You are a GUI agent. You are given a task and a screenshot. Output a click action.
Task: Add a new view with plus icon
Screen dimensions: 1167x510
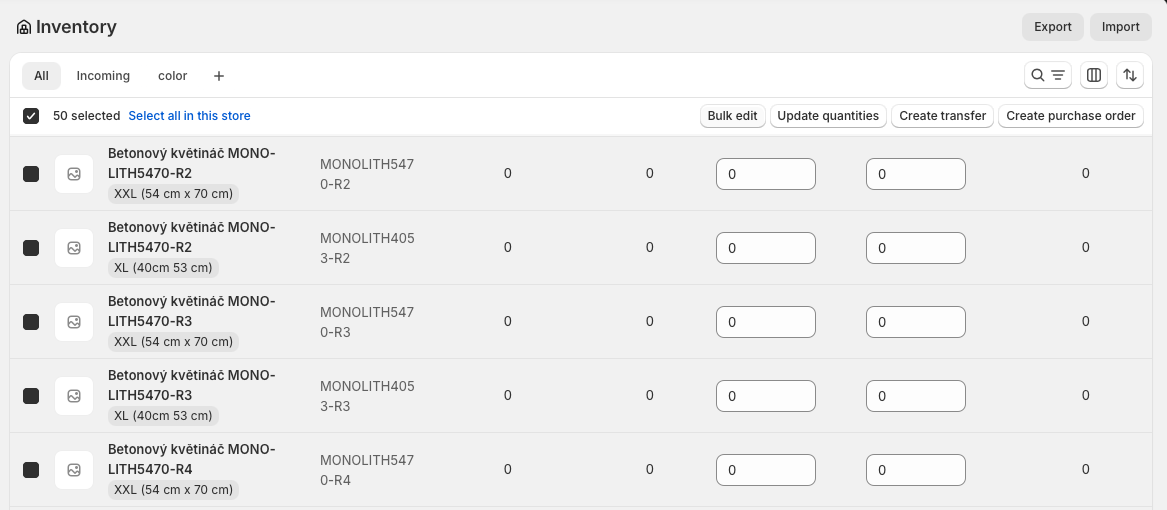[x=219, y=76]
